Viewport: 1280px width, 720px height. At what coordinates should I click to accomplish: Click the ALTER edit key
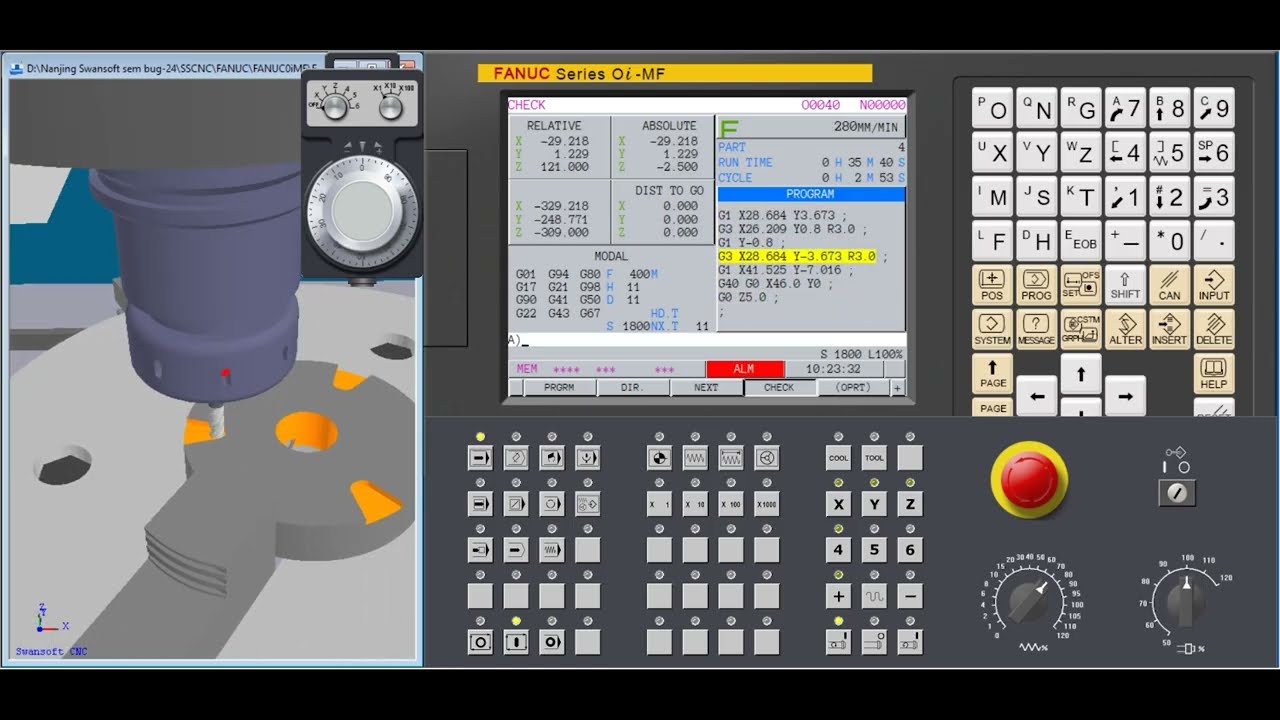click(1125, 329)
